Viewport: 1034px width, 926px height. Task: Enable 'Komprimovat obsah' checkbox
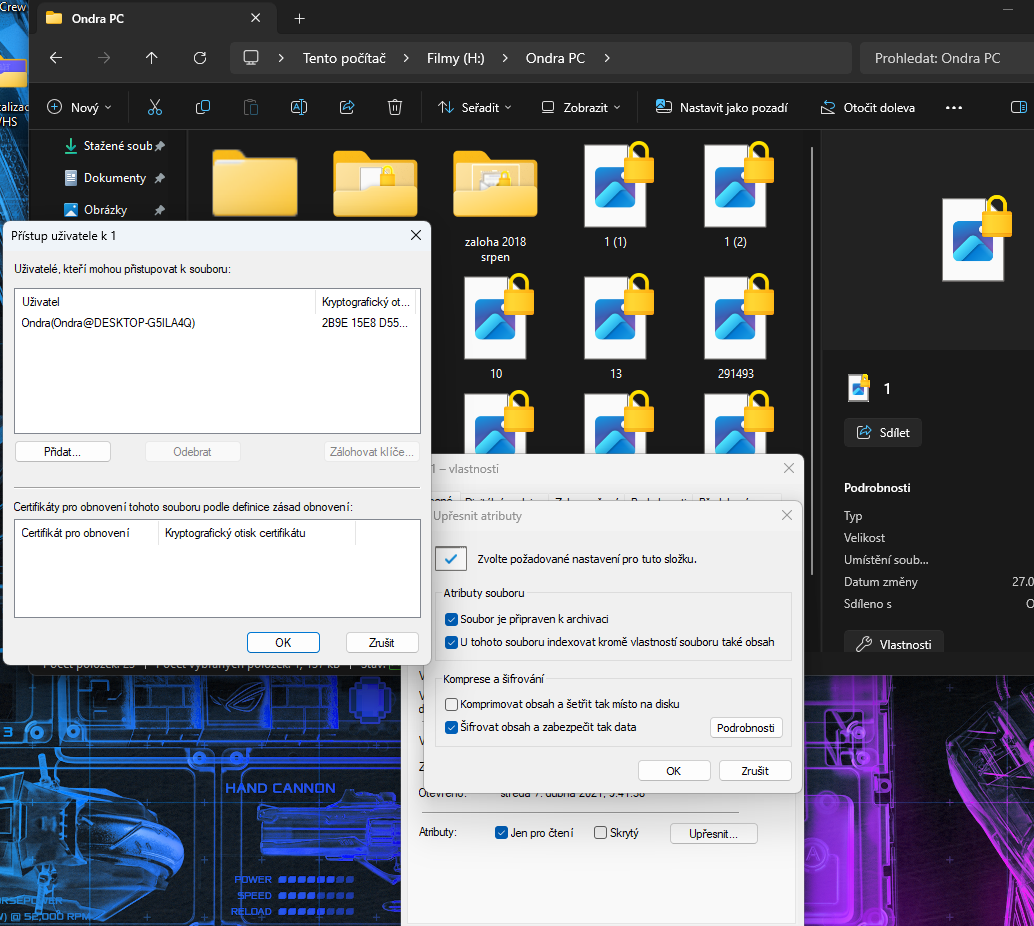tap(452, 704)
